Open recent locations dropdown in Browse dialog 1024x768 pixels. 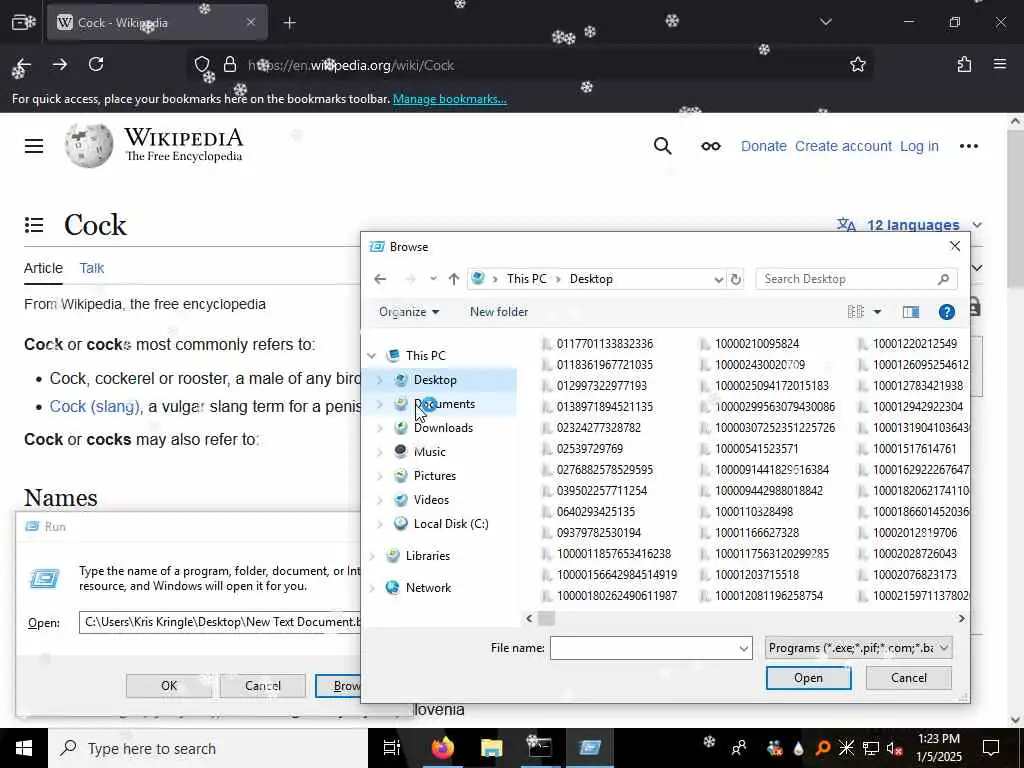tap(433, 280)
